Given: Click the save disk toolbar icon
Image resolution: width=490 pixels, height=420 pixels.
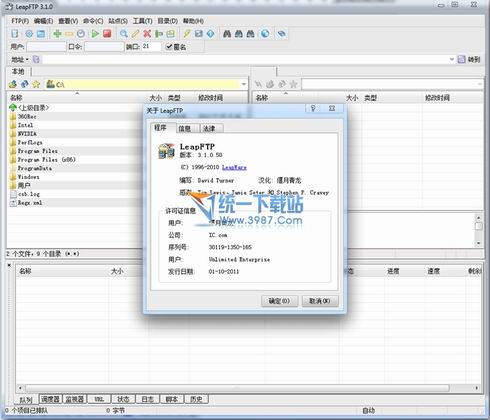Looking at the screenshot, I should click(x=199, y=34).
